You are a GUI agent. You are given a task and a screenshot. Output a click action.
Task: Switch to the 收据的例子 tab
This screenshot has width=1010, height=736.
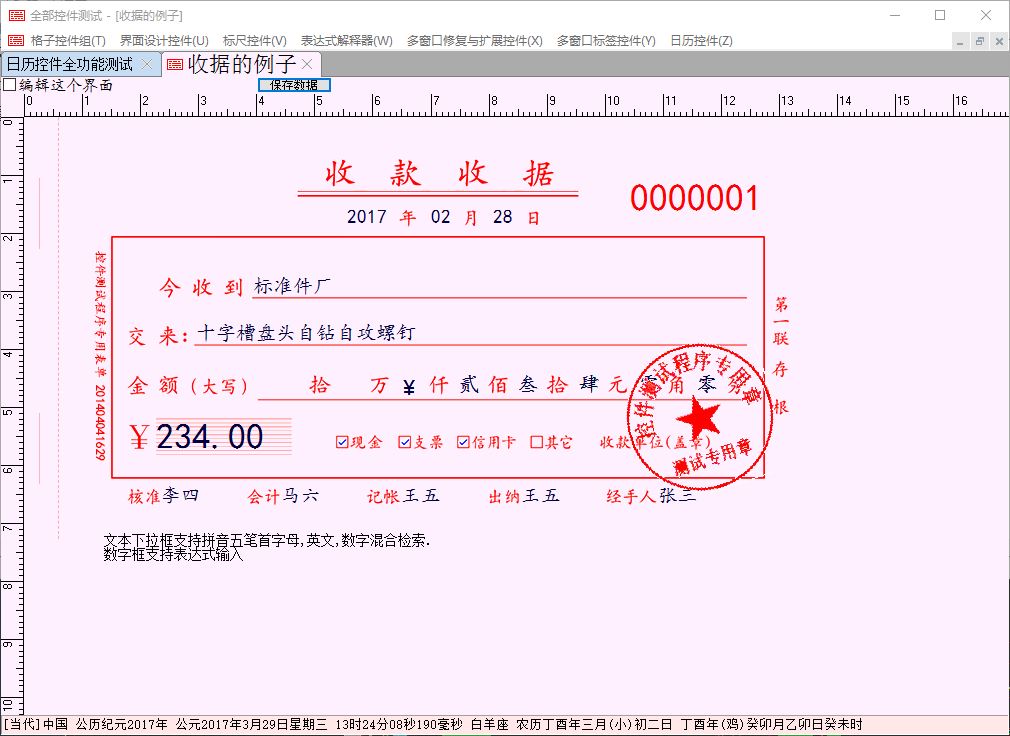point(242,64)
